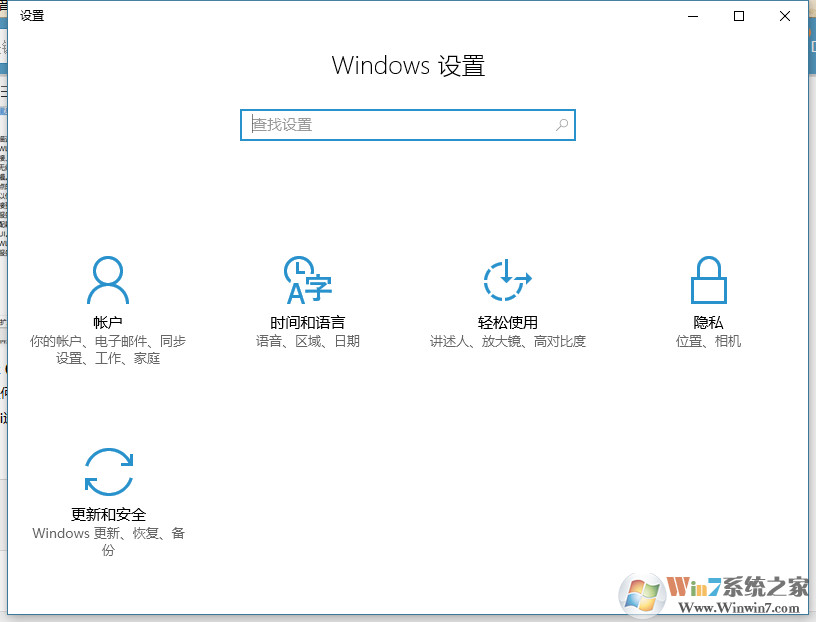Click the 设置 title bar label
This screenshot has height=622, width=816.
pos(31,15)
